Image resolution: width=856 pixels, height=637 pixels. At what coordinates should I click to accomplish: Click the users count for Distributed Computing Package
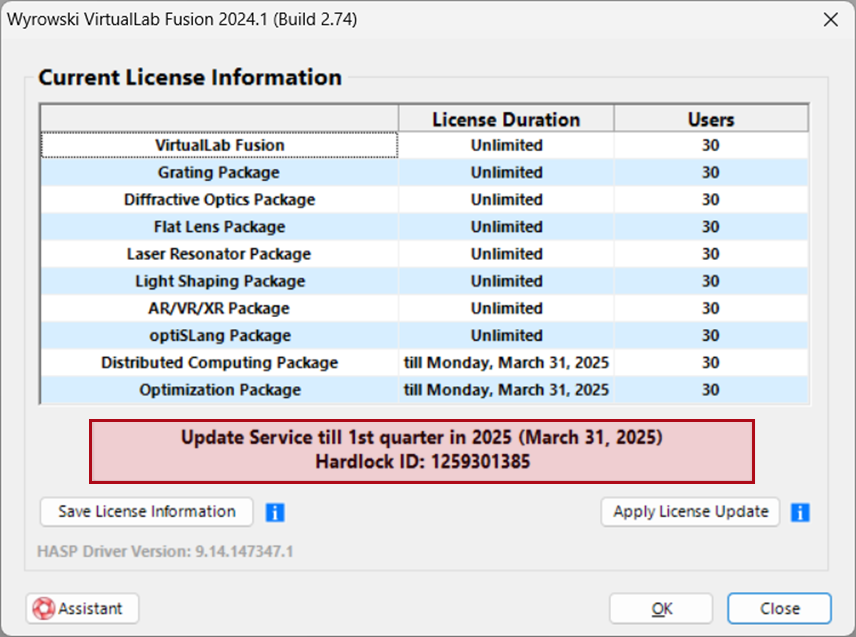coord(711,363)
